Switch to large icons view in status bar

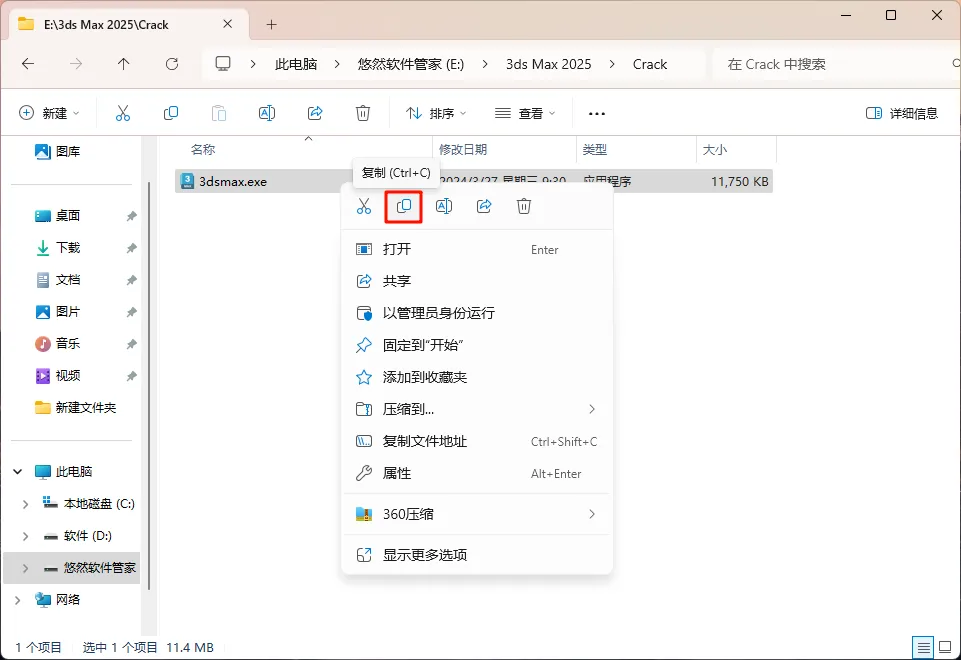click(x=946, y=647)
